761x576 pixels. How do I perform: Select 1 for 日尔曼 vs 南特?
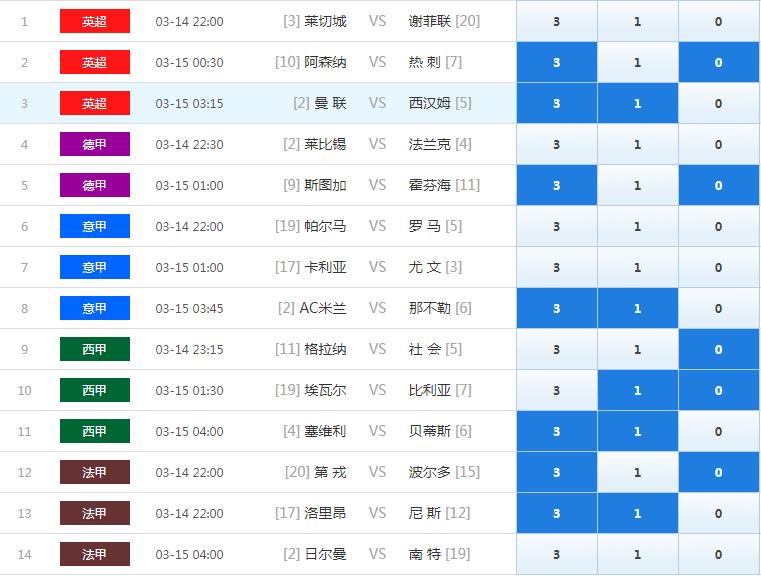point(638,554)
